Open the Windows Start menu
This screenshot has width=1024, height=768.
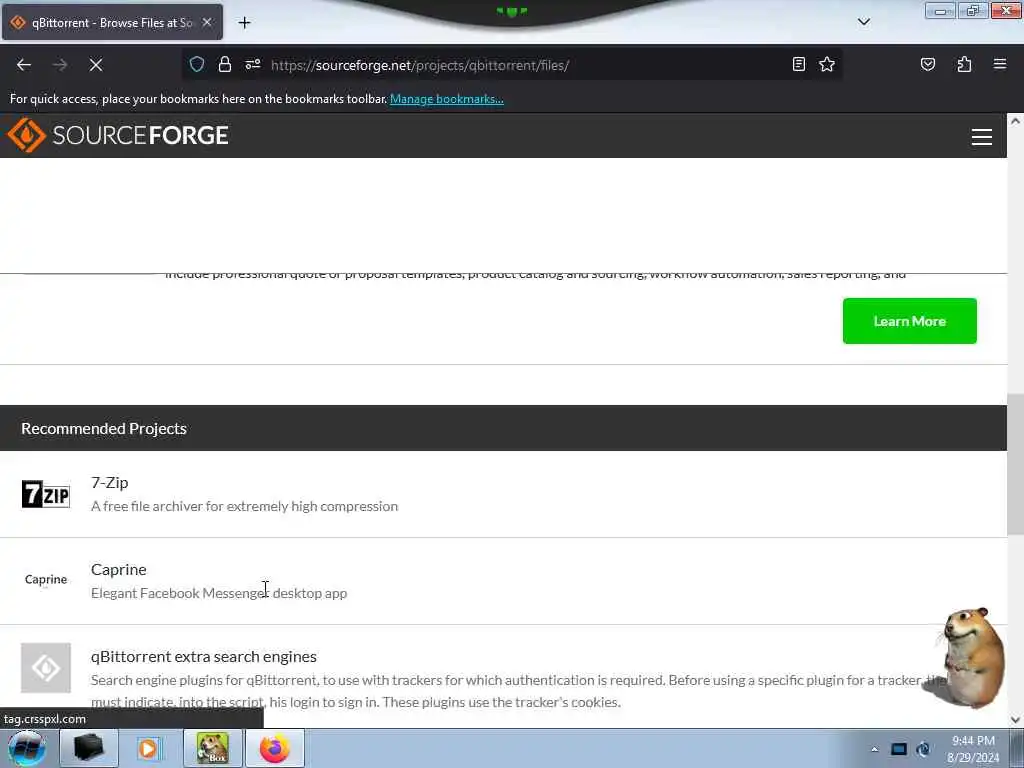(x=26, y=748)
